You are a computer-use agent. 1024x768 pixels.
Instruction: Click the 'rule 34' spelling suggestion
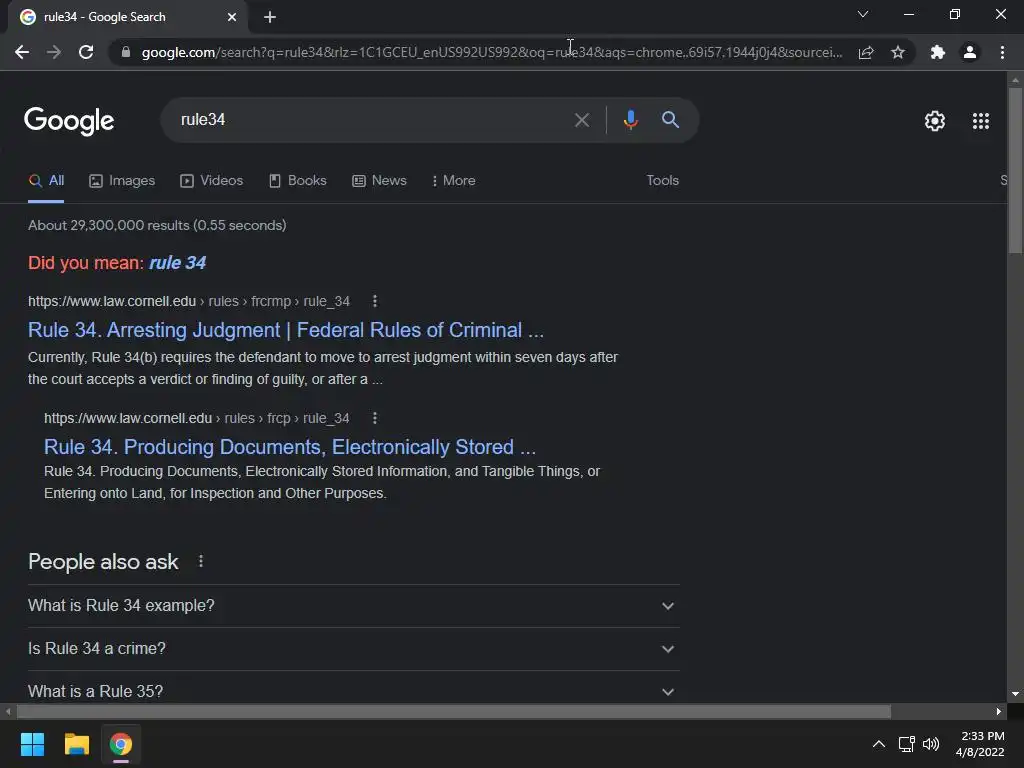178,263
